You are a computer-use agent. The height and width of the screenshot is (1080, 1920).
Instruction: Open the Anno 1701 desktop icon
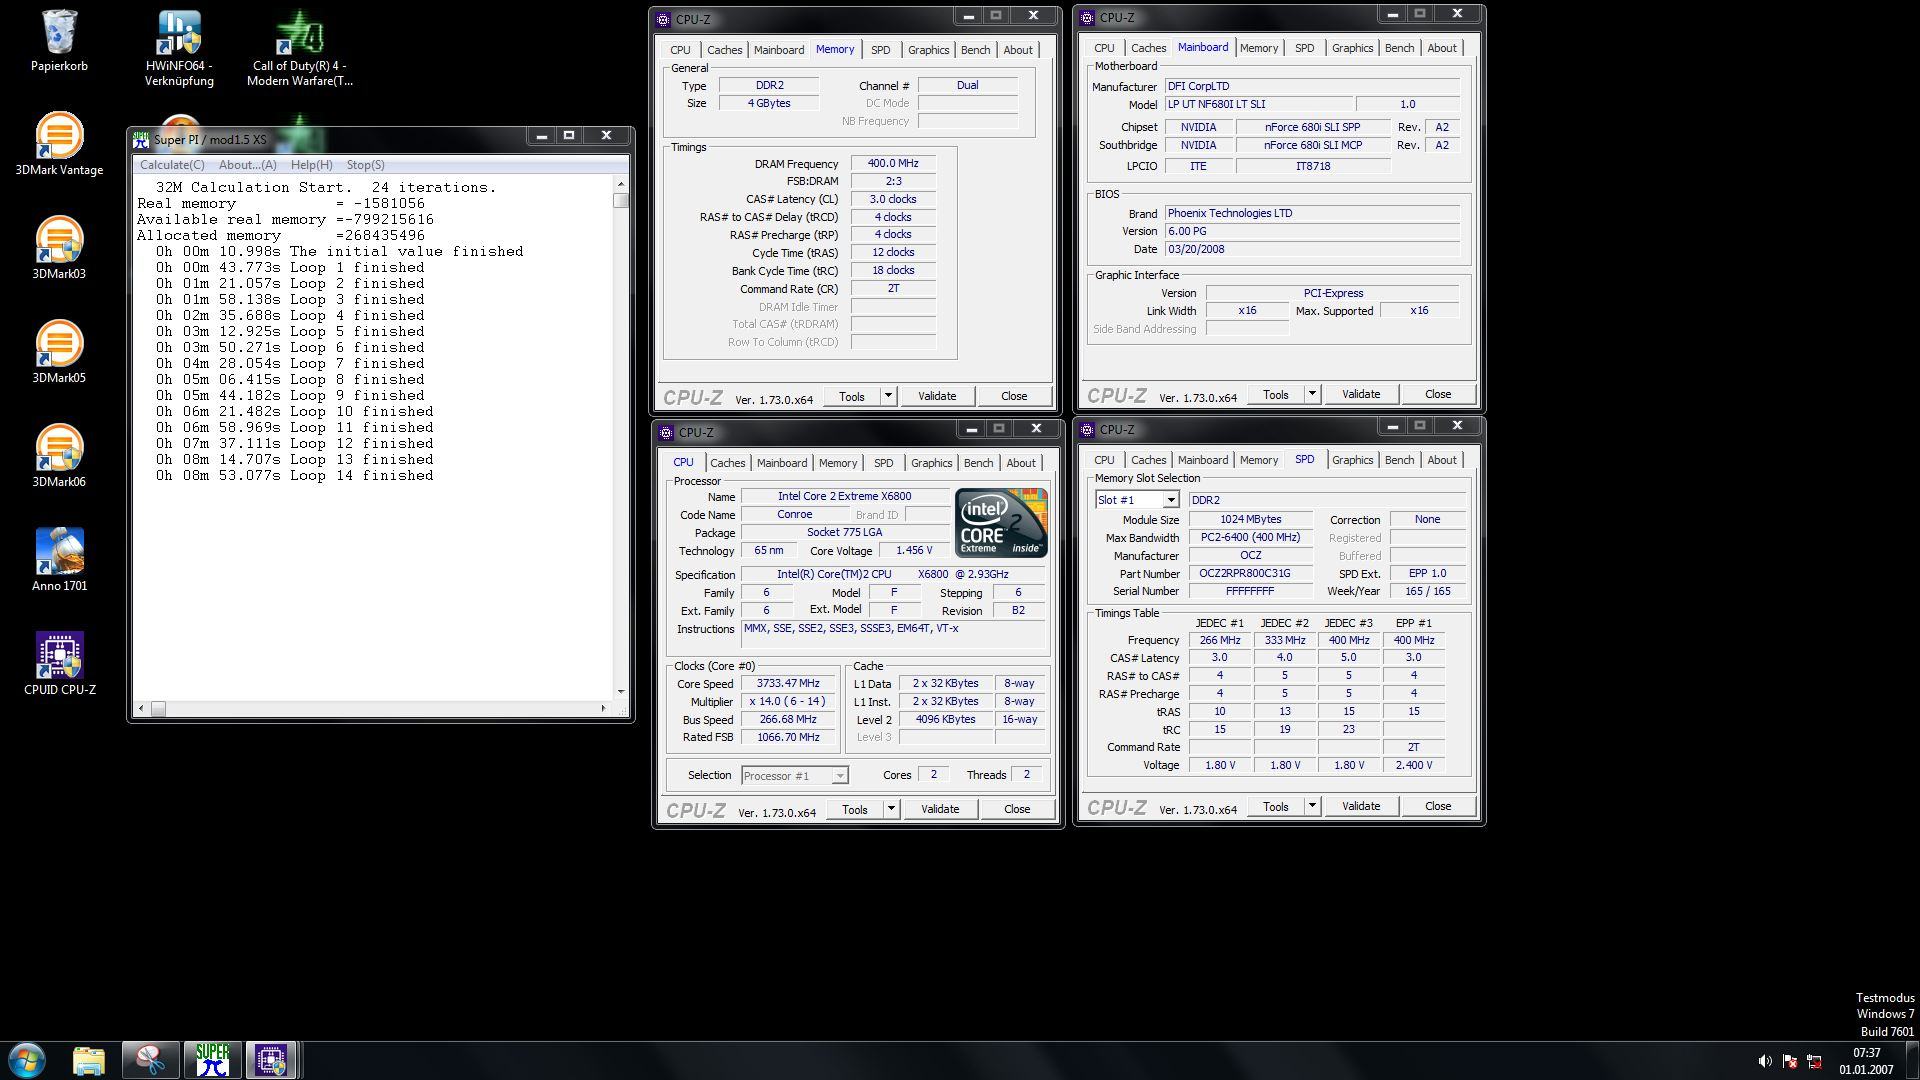(59, 556)
